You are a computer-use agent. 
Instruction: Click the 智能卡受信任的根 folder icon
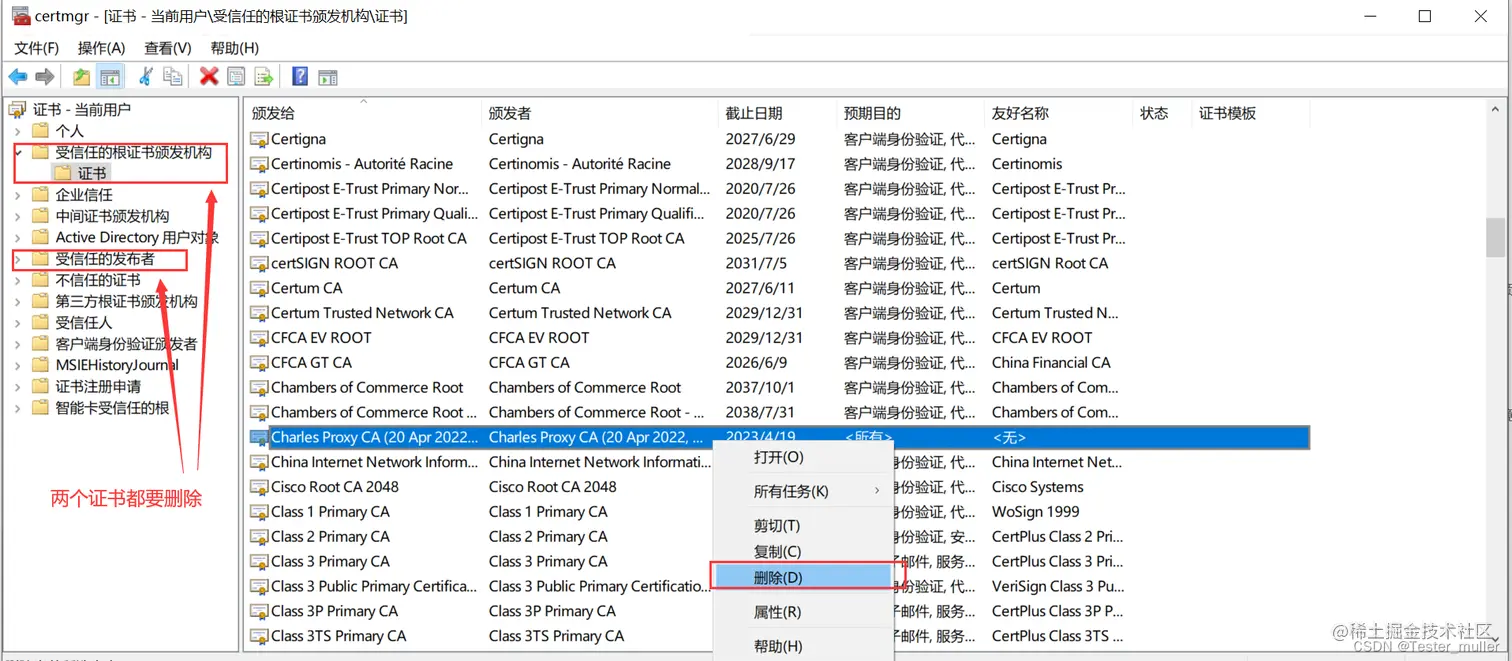point(40,408)
